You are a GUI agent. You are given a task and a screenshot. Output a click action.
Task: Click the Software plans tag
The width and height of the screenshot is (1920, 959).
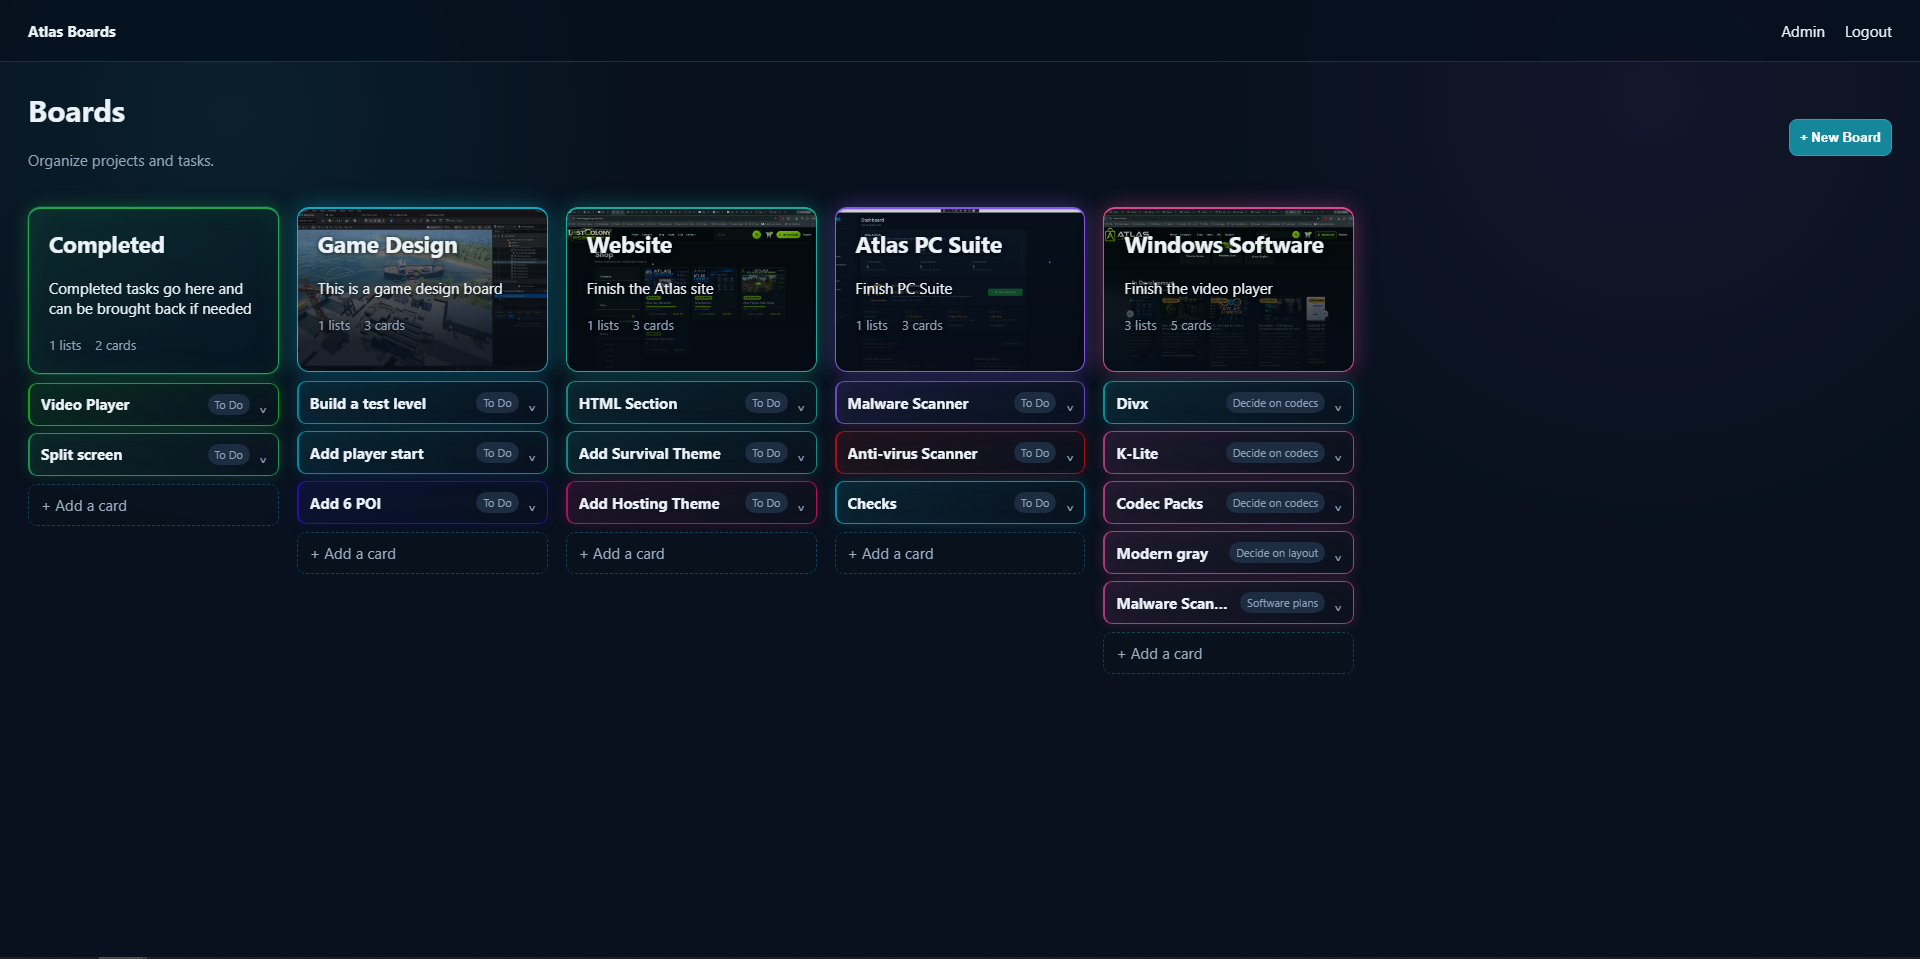pyautogui.click(x=1282, y=603)
